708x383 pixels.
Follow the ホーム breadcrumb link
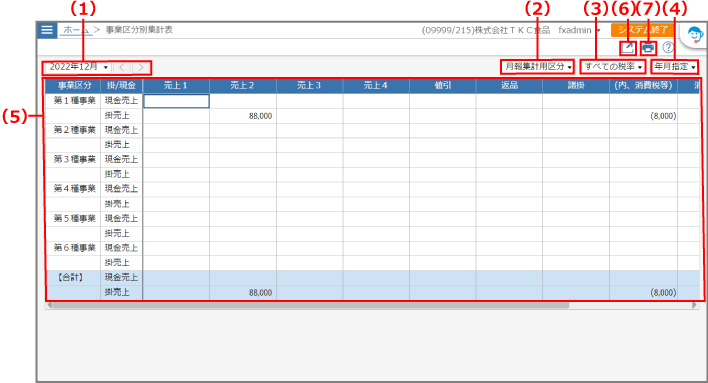coord(75,30)
